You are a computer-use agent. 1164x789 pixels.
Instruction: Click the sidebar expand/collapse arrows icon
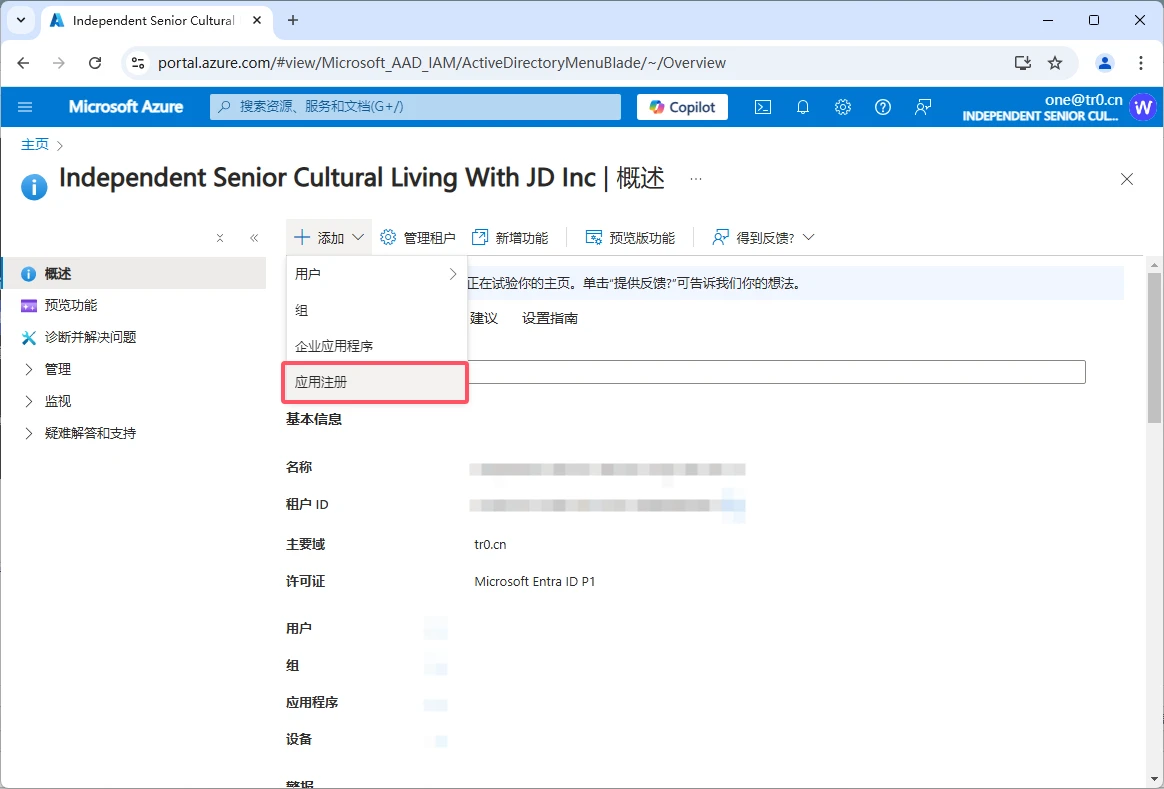pyautogui.click(x=220, y=238)
